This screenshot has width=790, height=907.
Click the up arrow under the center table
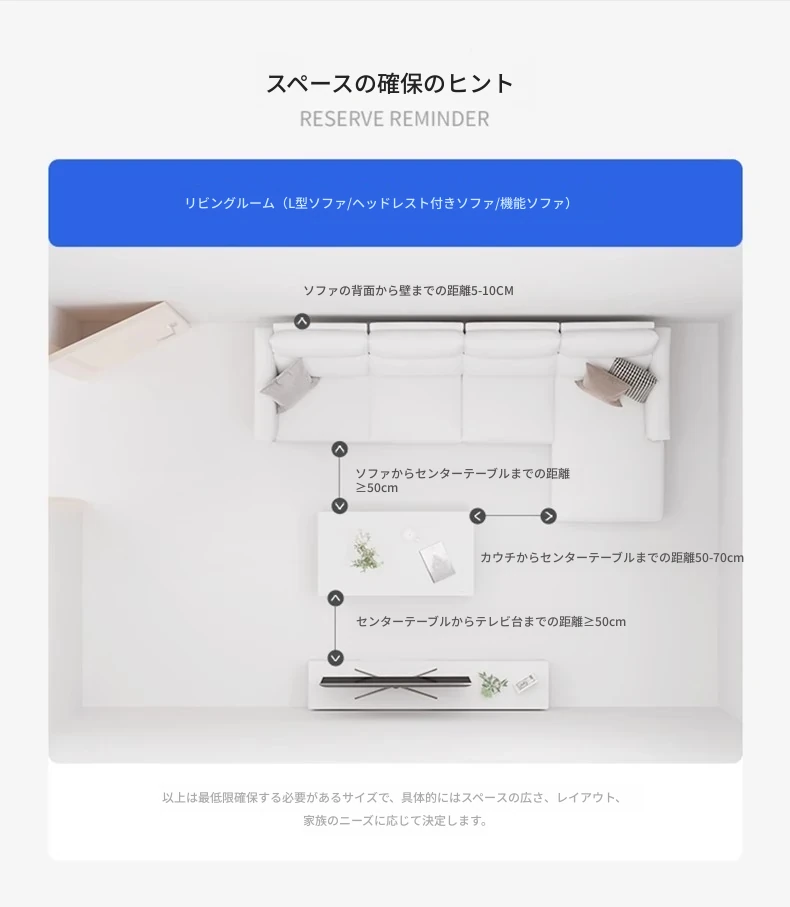point(335,598)
